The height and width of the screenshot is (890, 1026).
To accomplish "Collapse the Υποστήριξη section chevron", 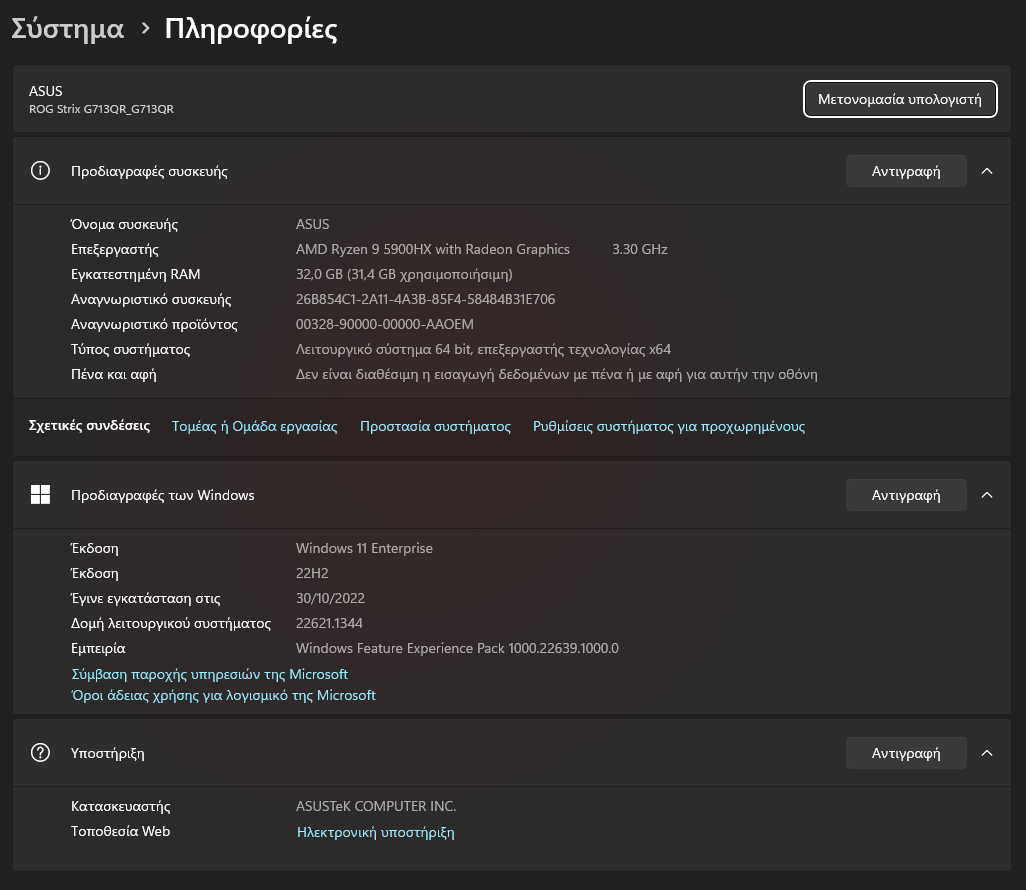I will pyautogui.click(x=987, y=753).
